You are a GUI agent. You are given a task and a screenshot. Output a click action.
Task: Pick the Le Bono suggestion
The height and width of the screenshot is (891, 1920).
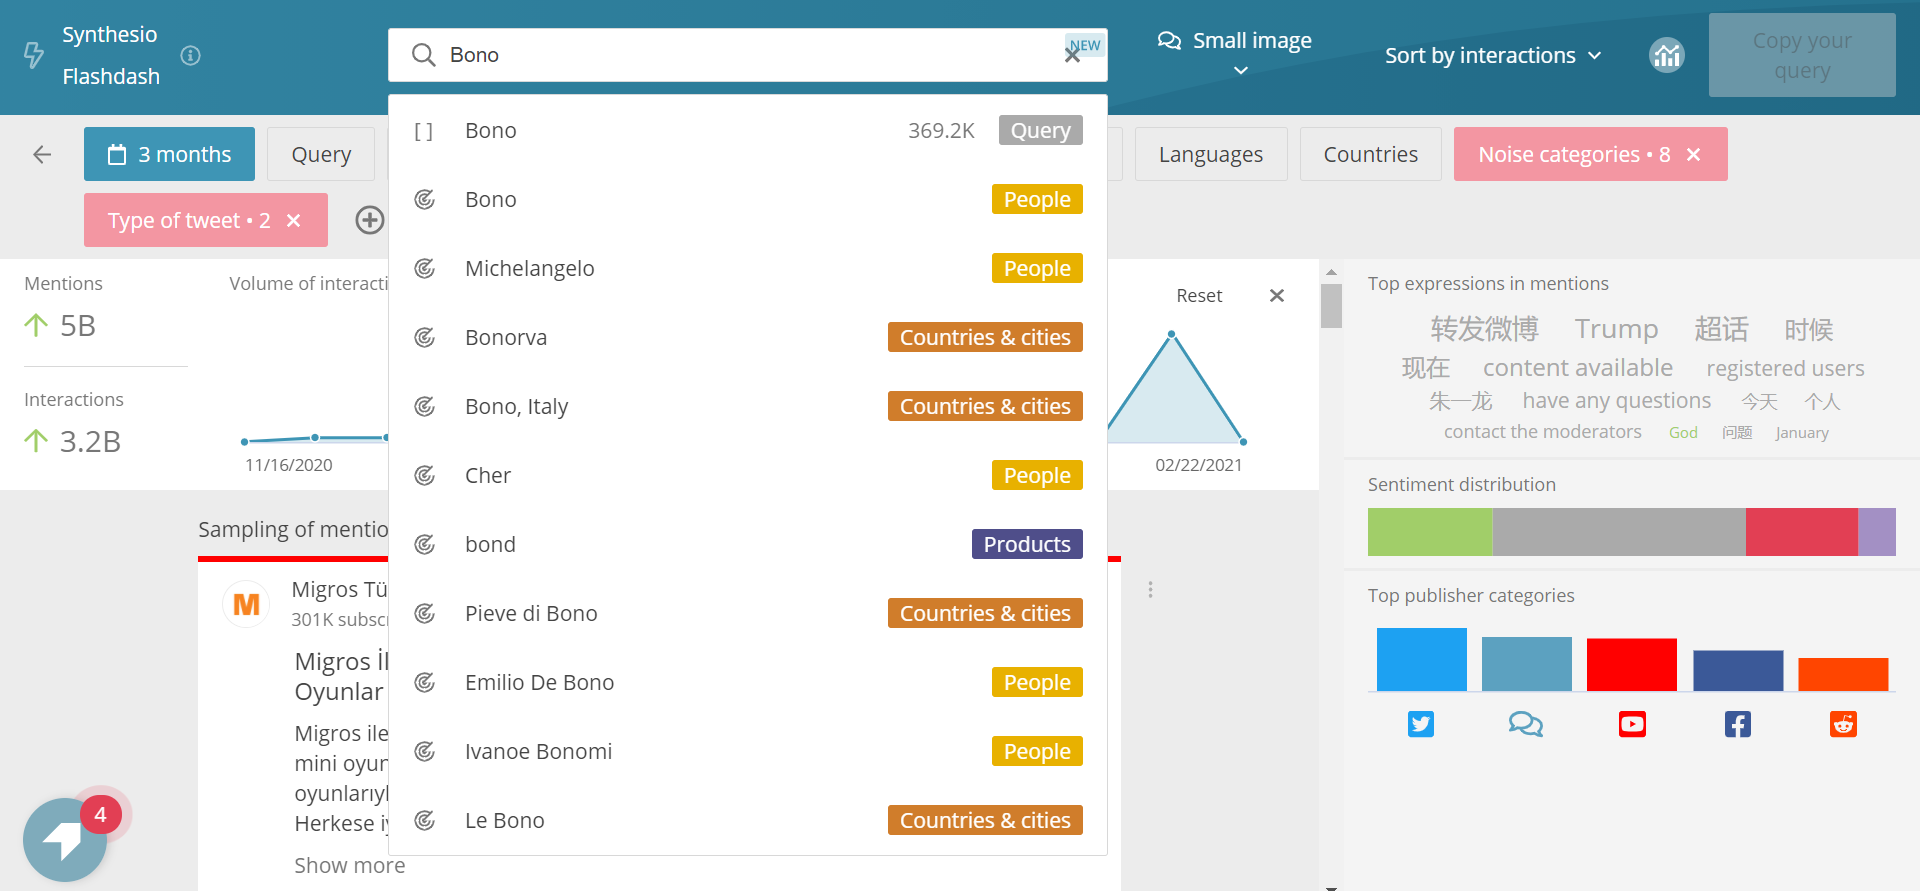(748, 821)
